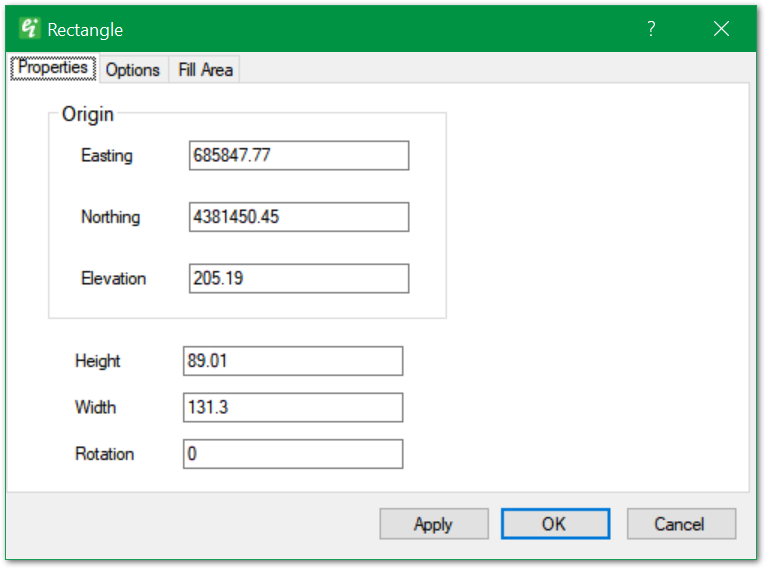The height and width of the screenshot is (569, 766).
Task: Cancel the rectangle edits
Action: click(680, 524)
